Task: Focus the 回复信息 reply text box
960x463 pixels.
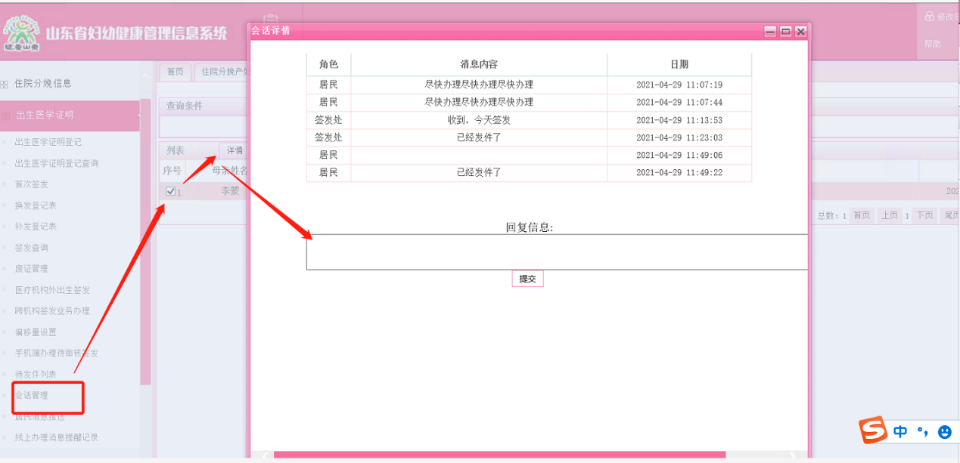Action: (x=557, y=252)
